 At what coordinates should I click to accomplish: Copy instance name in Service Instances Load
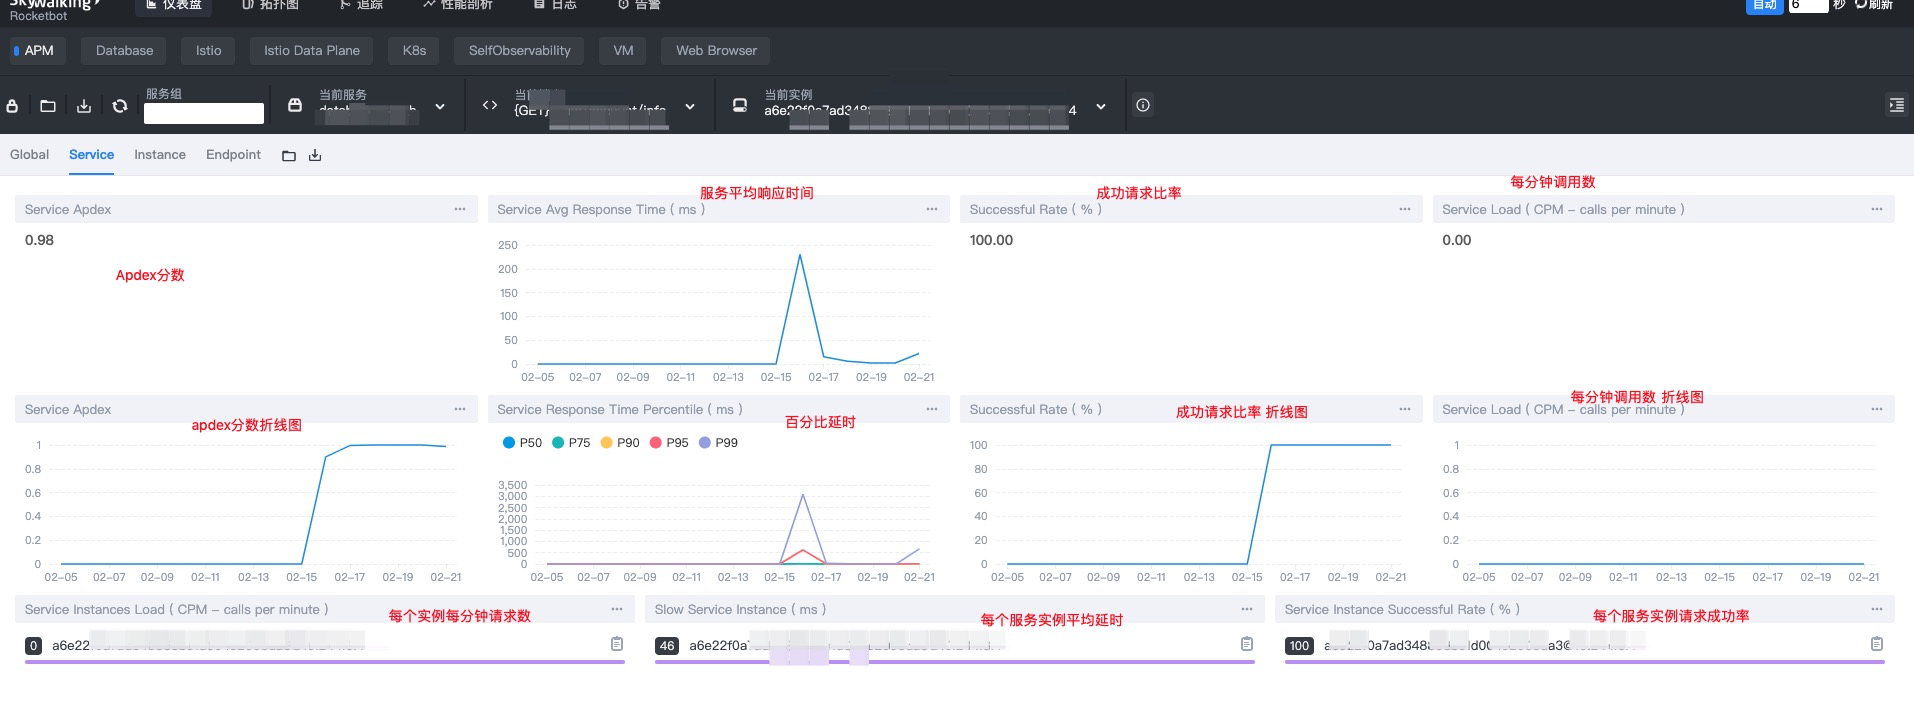617,644
